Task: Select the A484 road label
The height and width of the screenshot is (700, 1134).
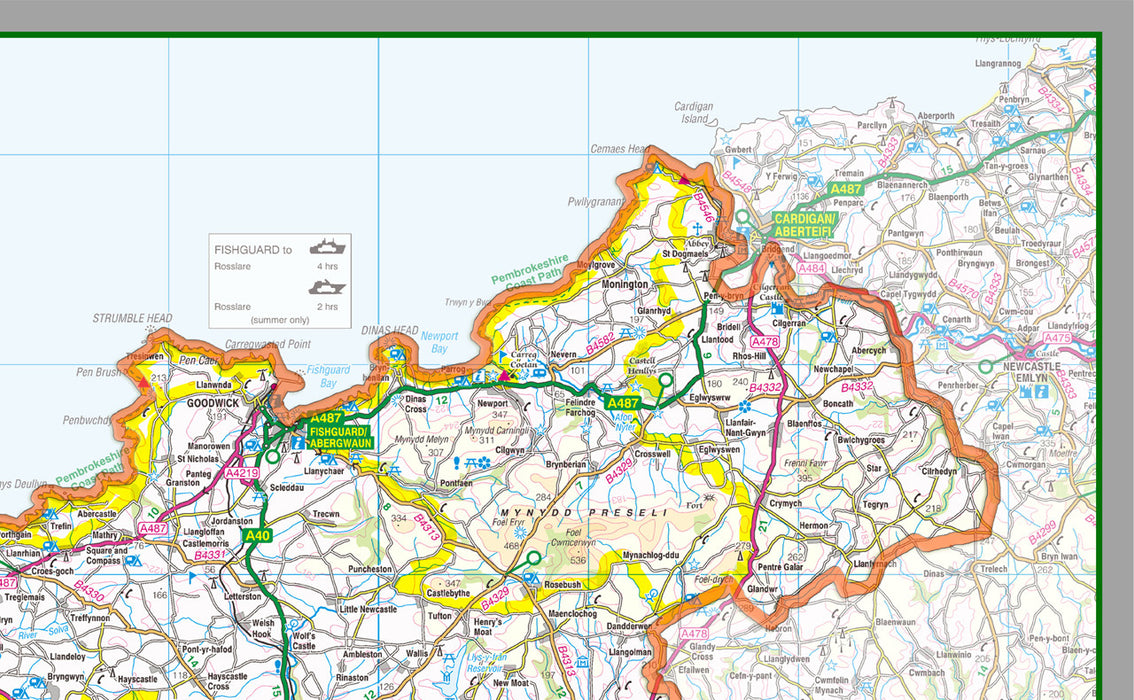Action: [811, 268]
